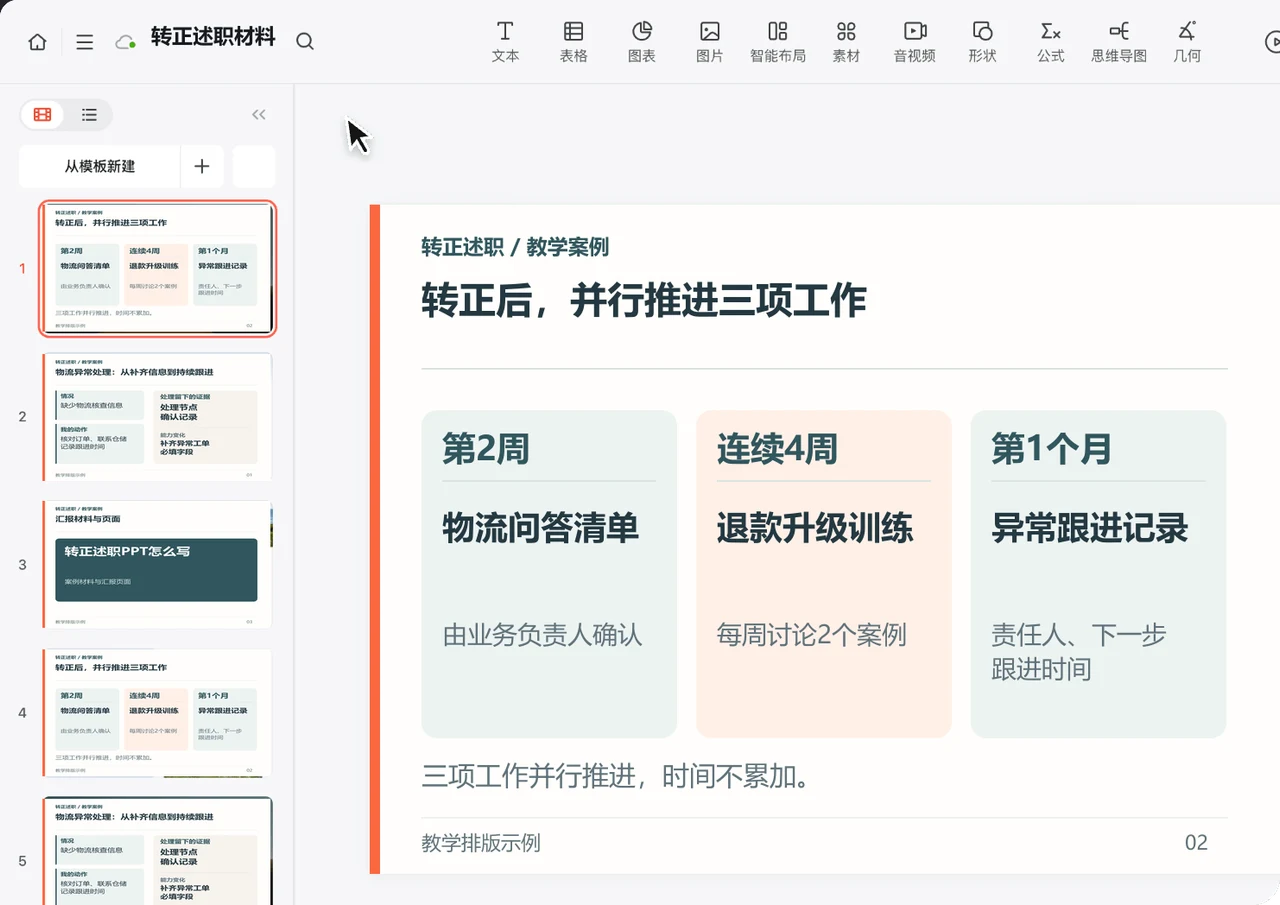Open the 素材 materials library
The width and height of the screenshot is (1280, 905).
846,42
